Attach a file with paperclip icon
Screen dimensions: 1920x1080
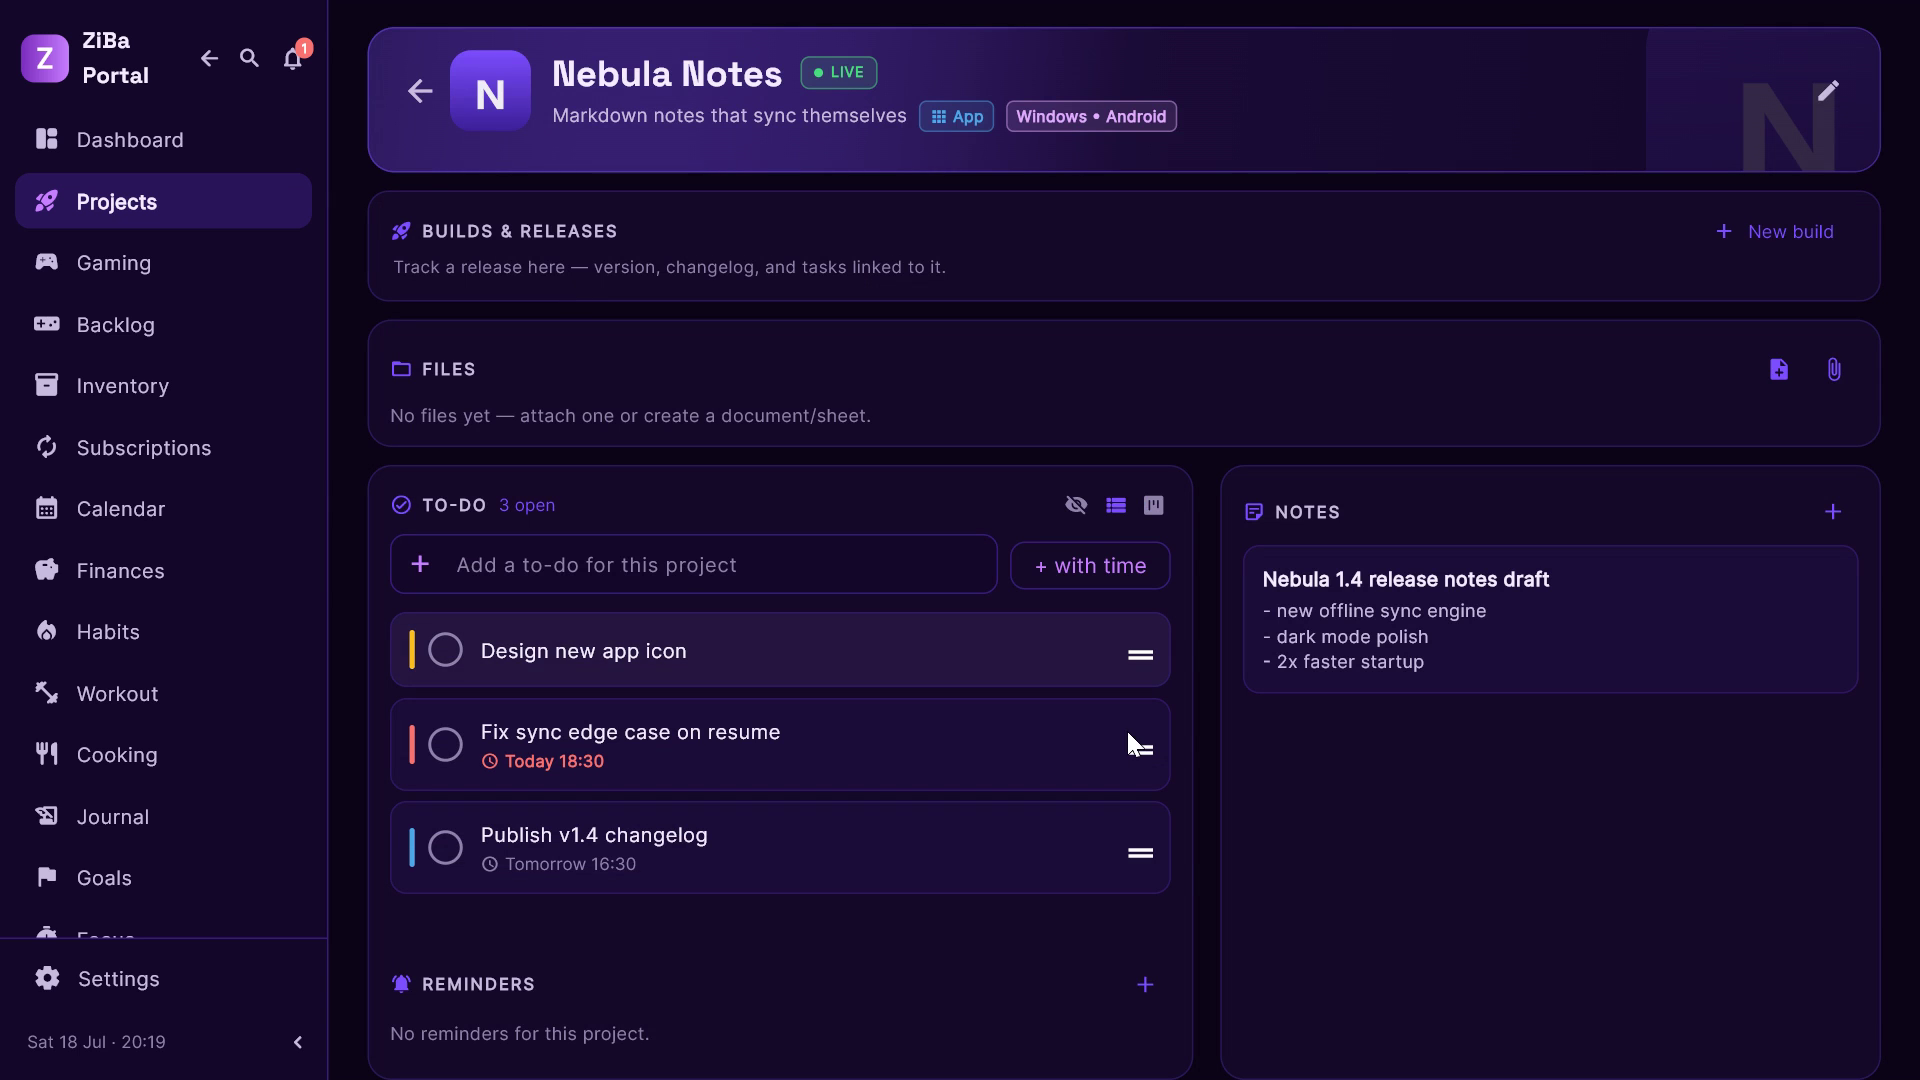[x=1834, y=370]
